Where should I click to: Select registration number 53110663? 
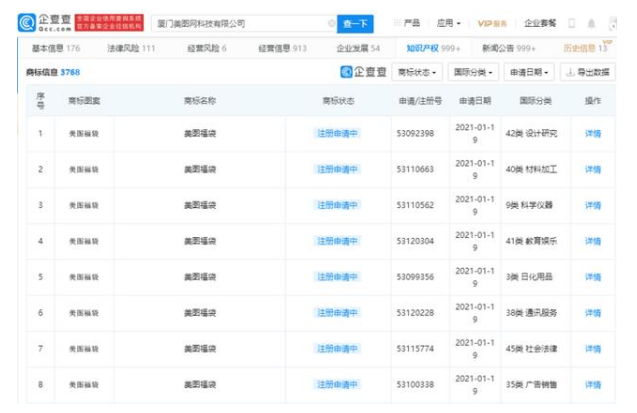[415, 169]
